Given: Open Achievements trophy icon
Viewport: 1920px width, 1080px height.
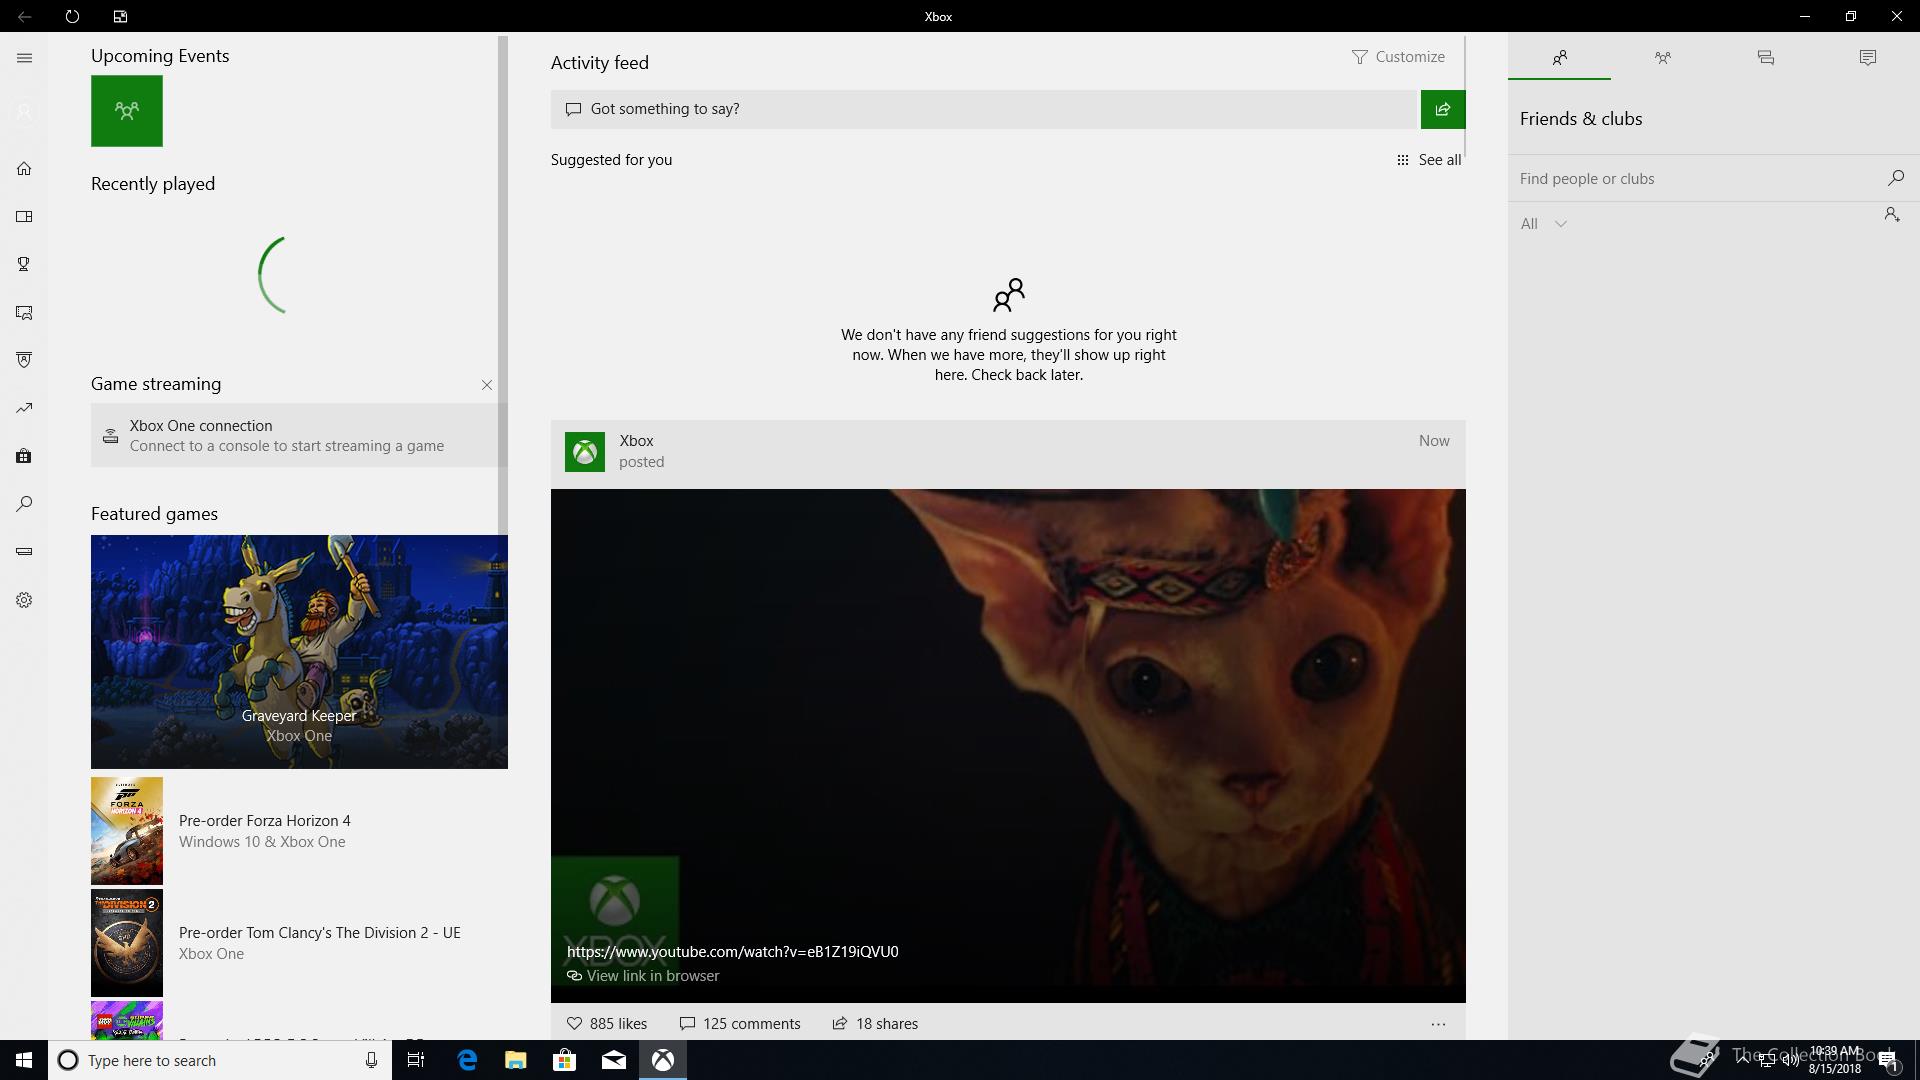Looking at the screenshot, I should (x=24, y=264).
